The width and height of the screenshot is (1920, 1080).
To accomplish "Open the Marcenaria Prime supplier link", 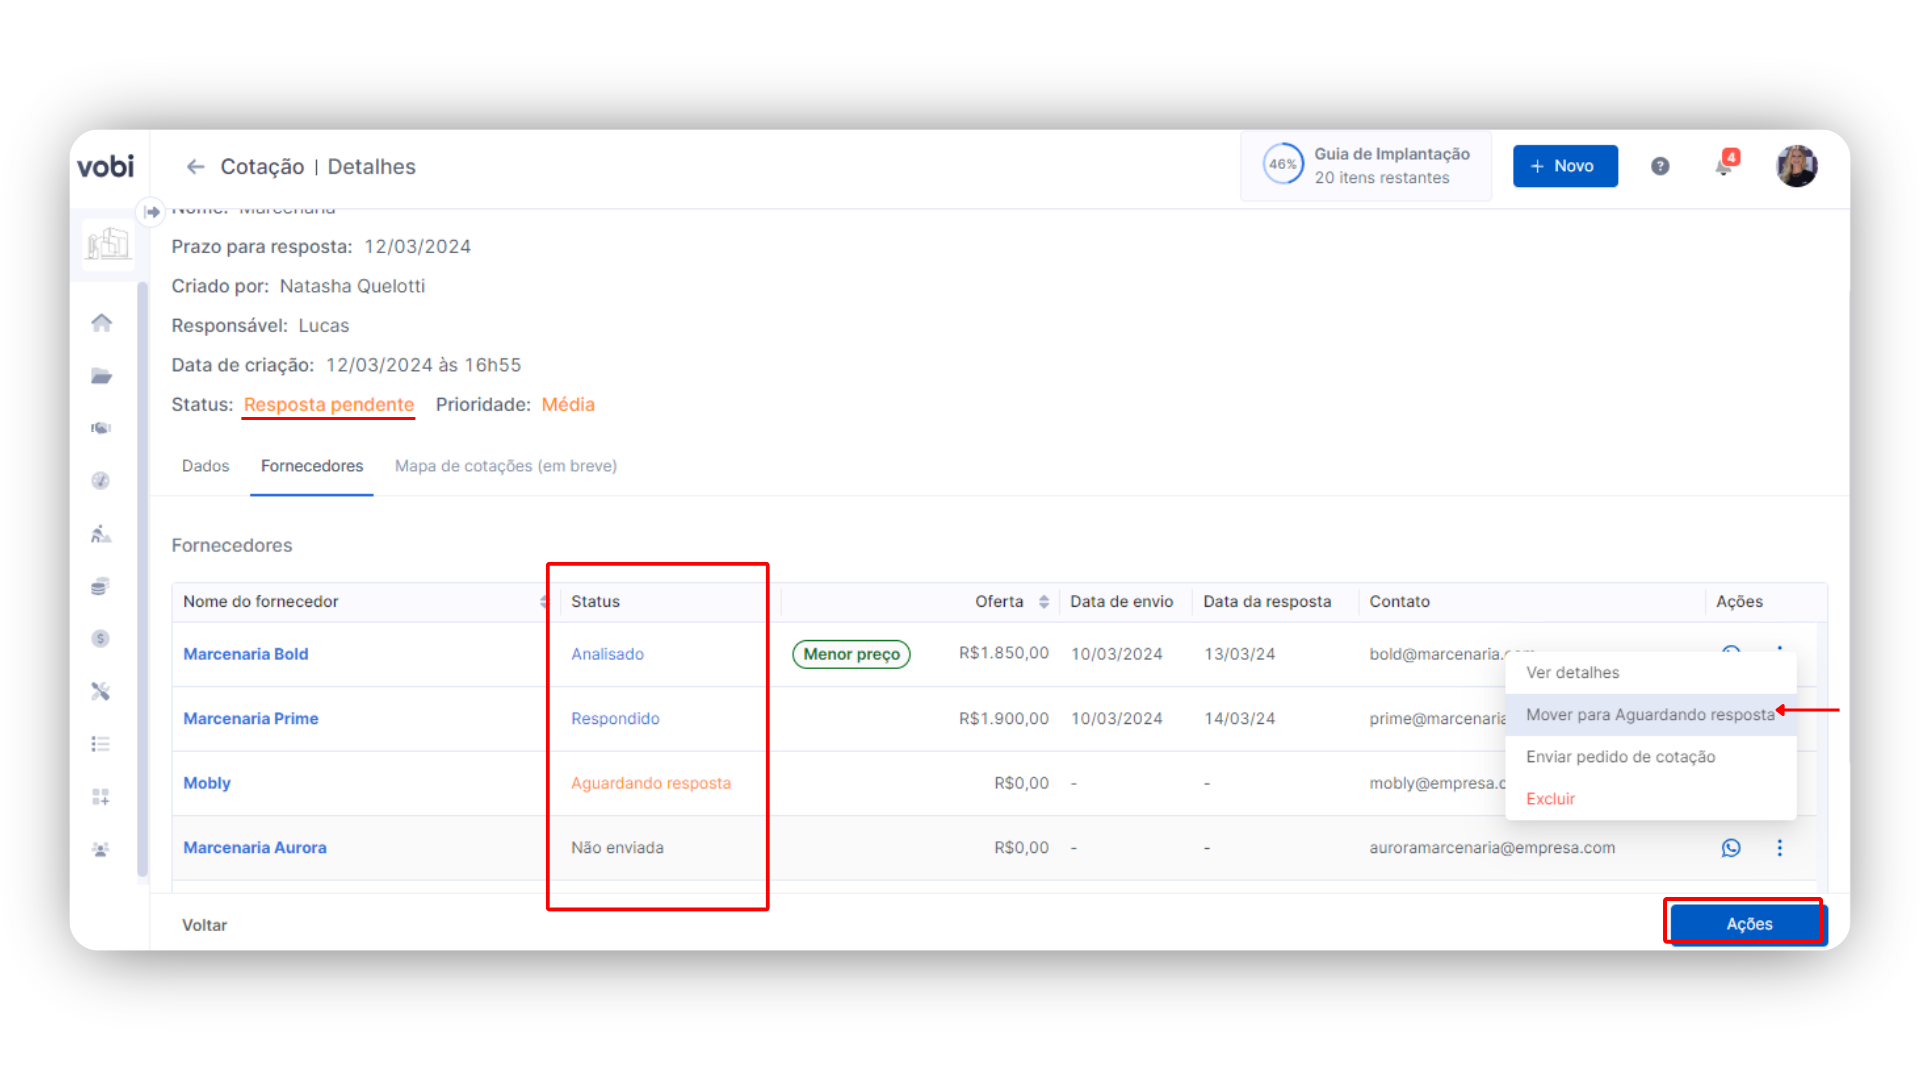I will click(x=250, y=719).
